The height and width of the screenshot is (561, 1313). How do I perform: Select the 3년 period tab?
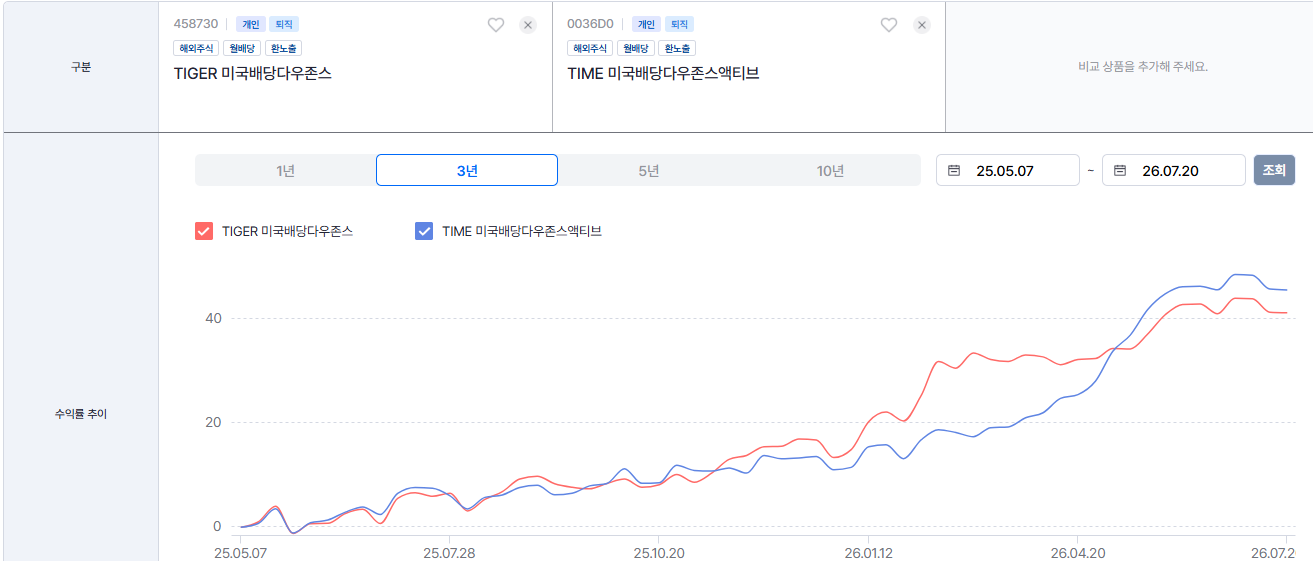467,170
